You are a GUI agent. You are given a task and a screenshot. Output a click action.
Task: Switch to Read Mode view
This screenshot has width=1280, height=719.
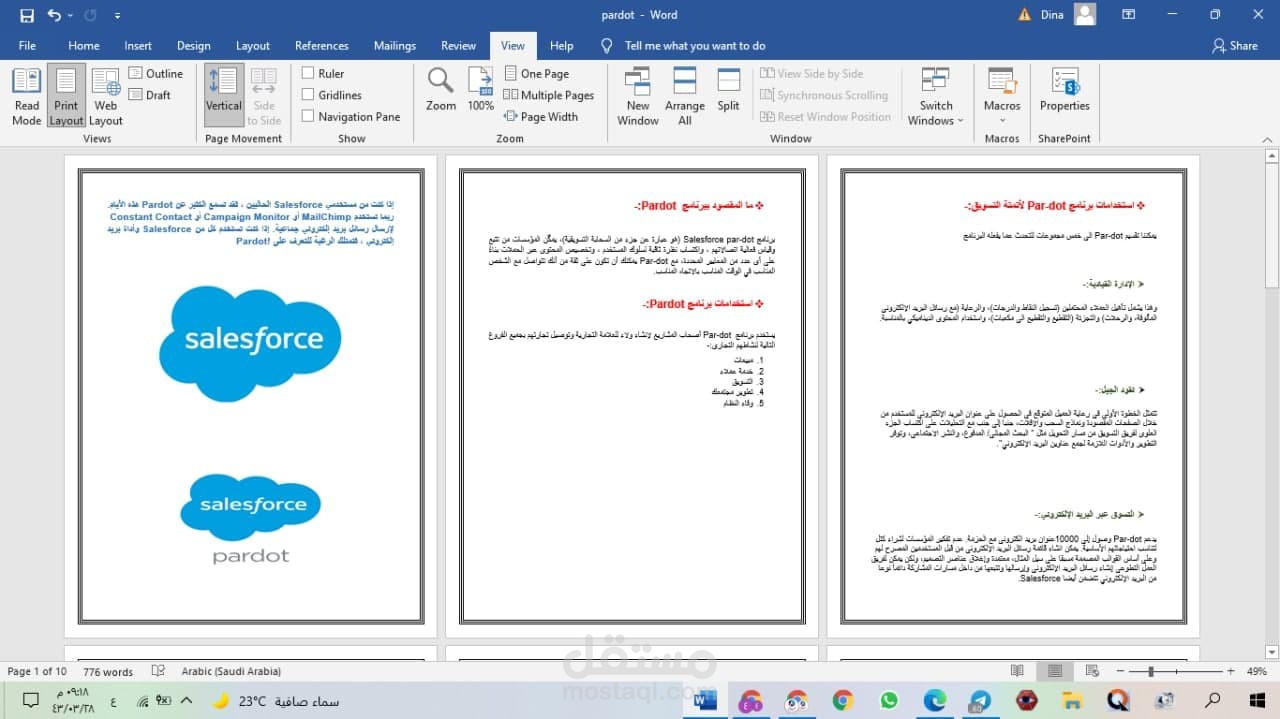point(27,97)
